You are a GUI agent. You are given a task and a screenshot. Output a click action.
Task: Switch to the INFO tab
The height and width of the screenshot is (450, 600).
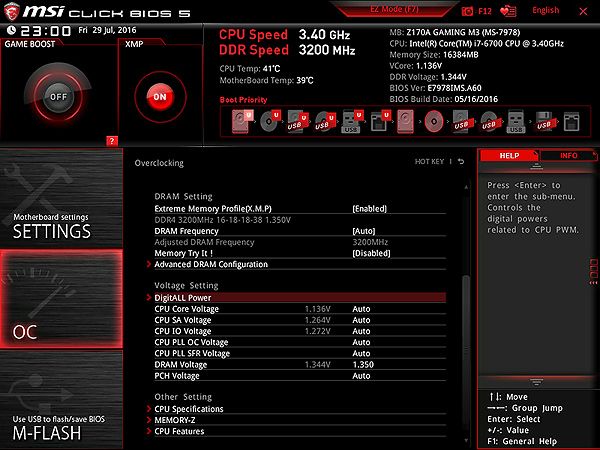[568, 155]
